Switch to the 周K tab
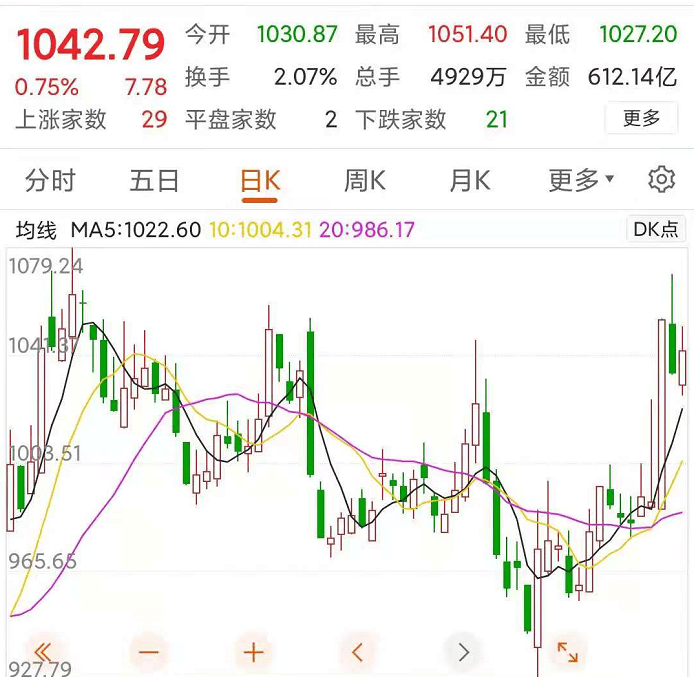The image size is (694, 677). (x=365, y=181)
